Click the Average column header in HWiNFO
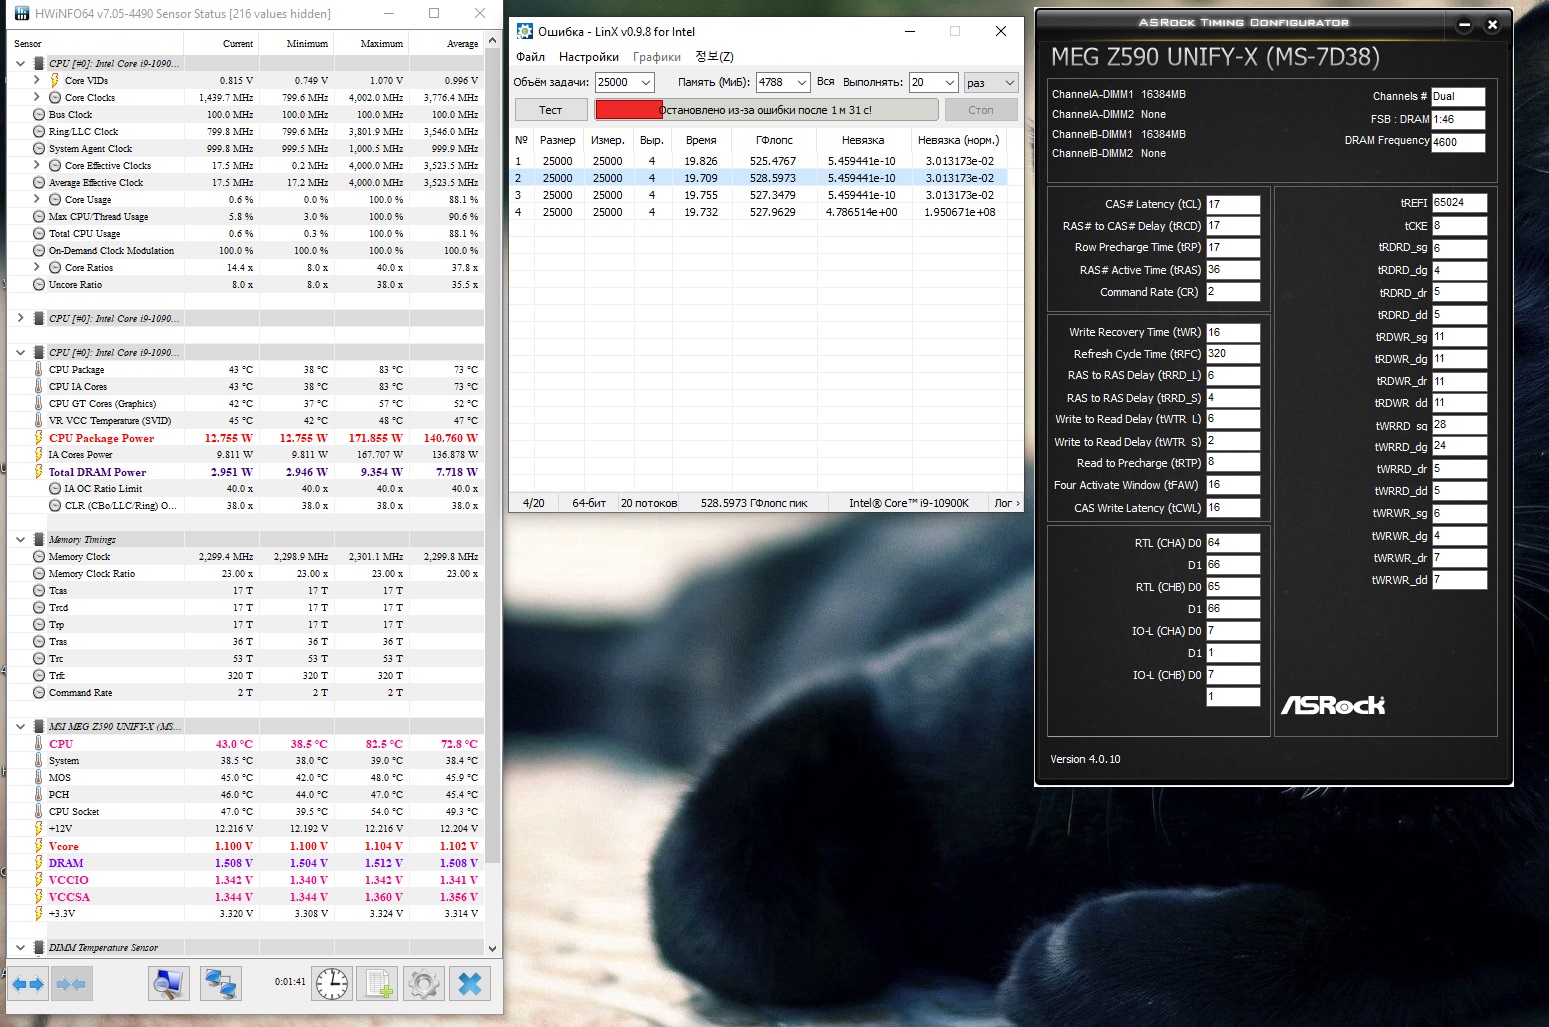Image resolution: width=1549 pixels, height=1027 pixels. click(x=447, y=44)
